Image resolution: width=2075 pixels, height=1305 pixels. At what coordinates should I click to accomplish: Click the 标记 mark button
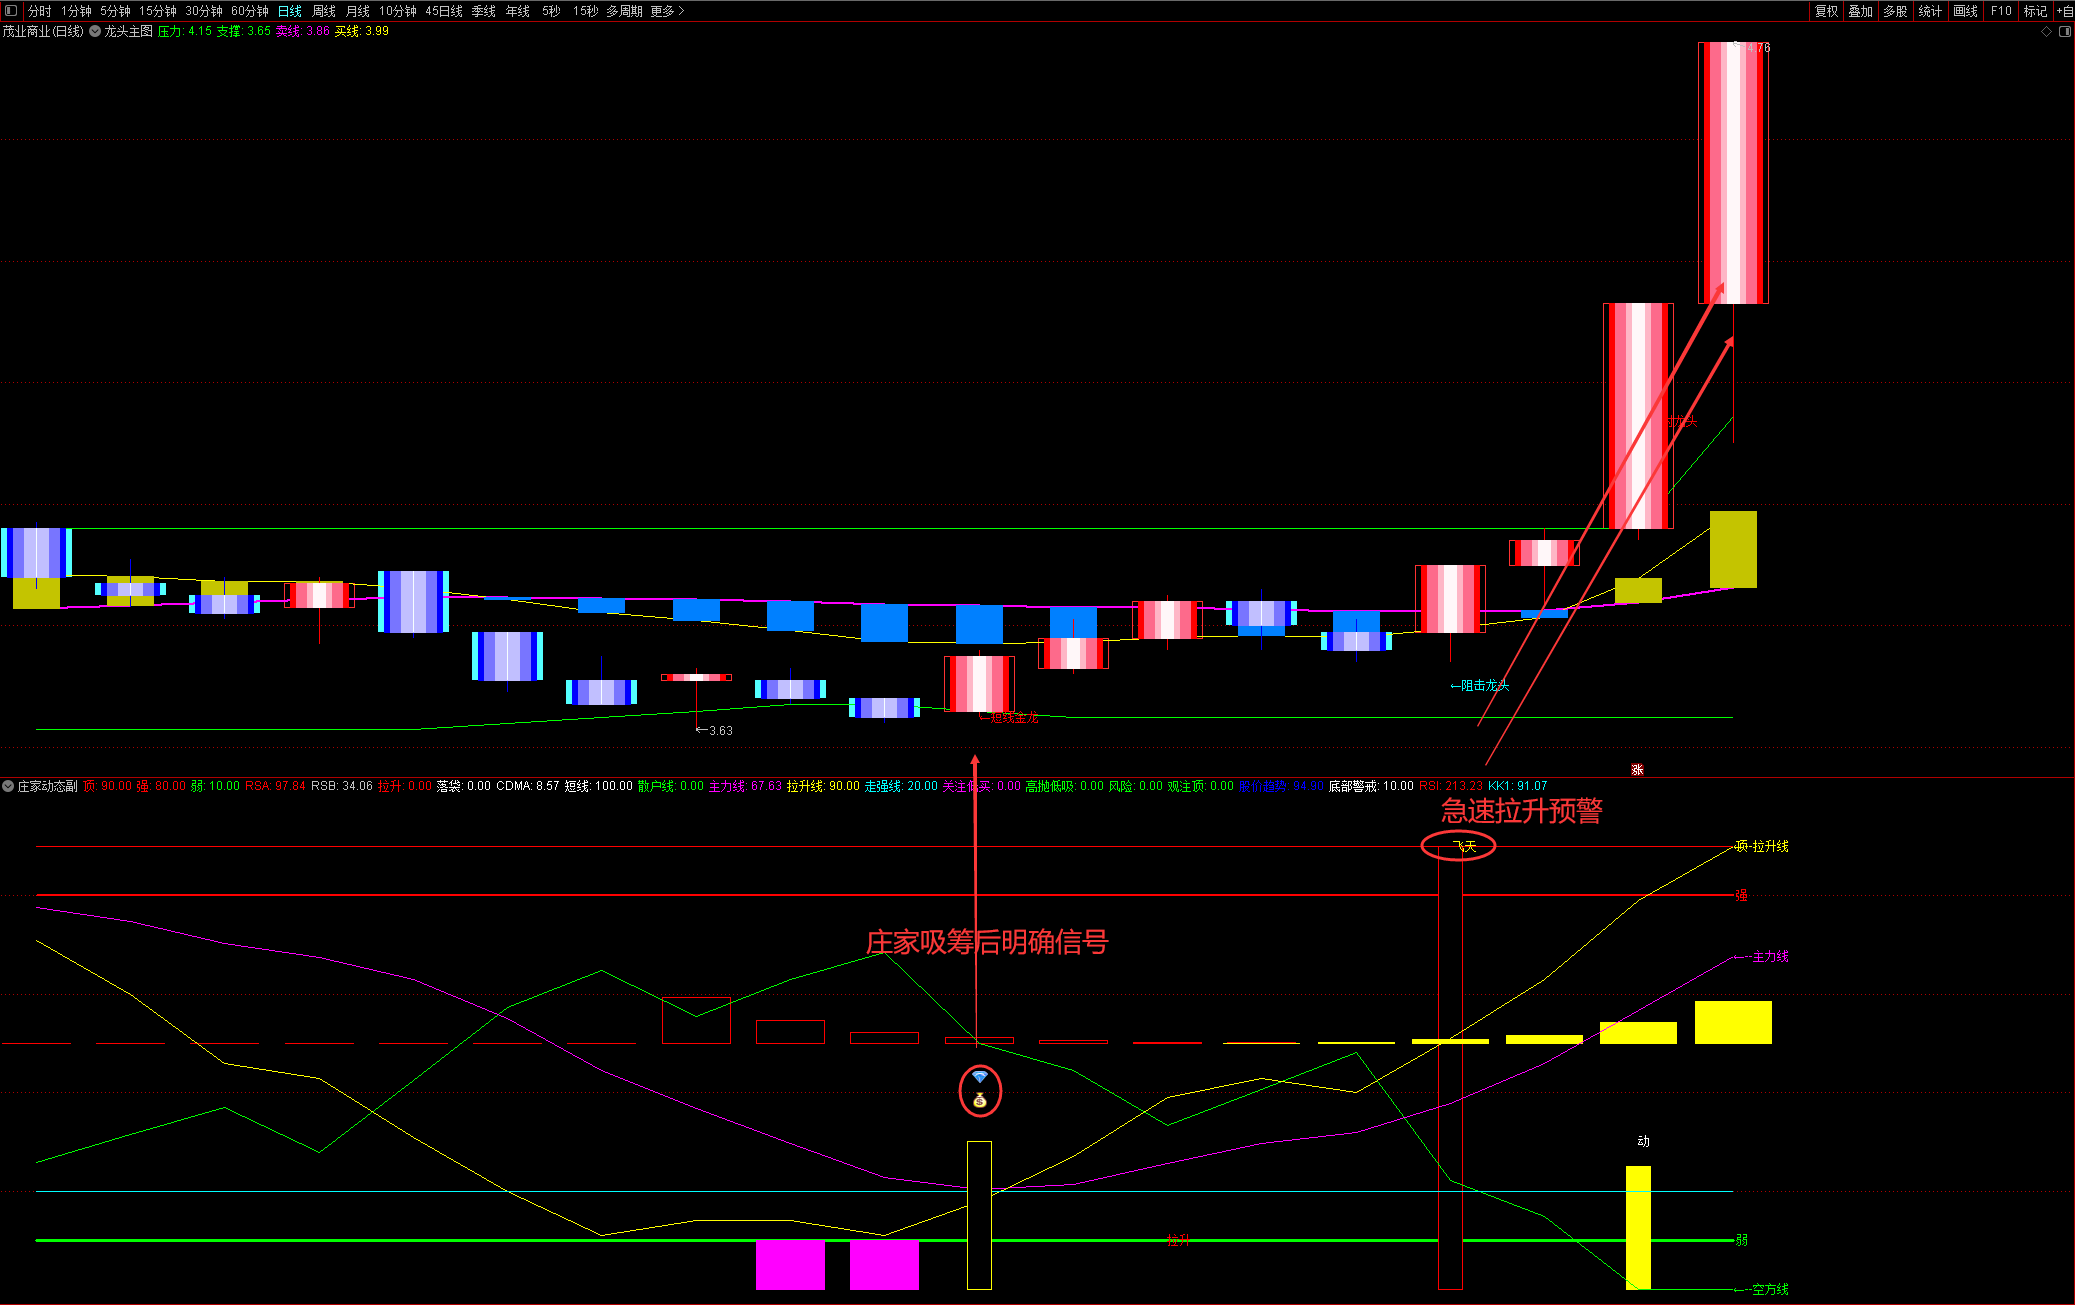[2035, 11]
